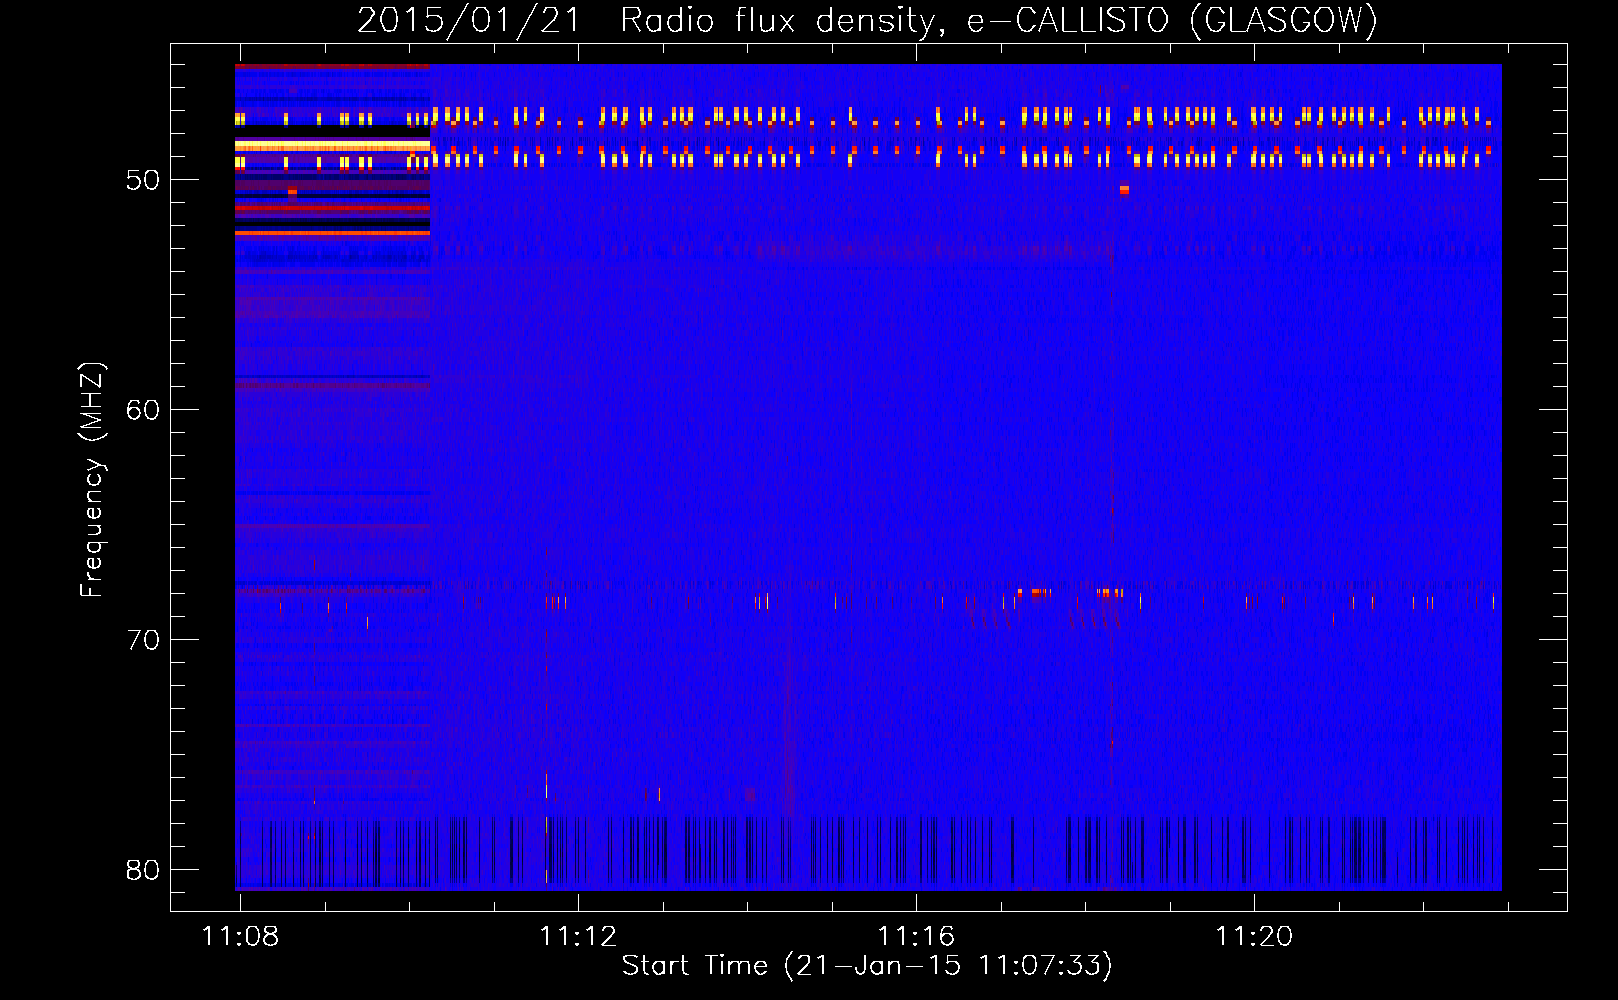Click the 80 frequency tick label
1618x1000 pixels.
click(x=143, y=870)
